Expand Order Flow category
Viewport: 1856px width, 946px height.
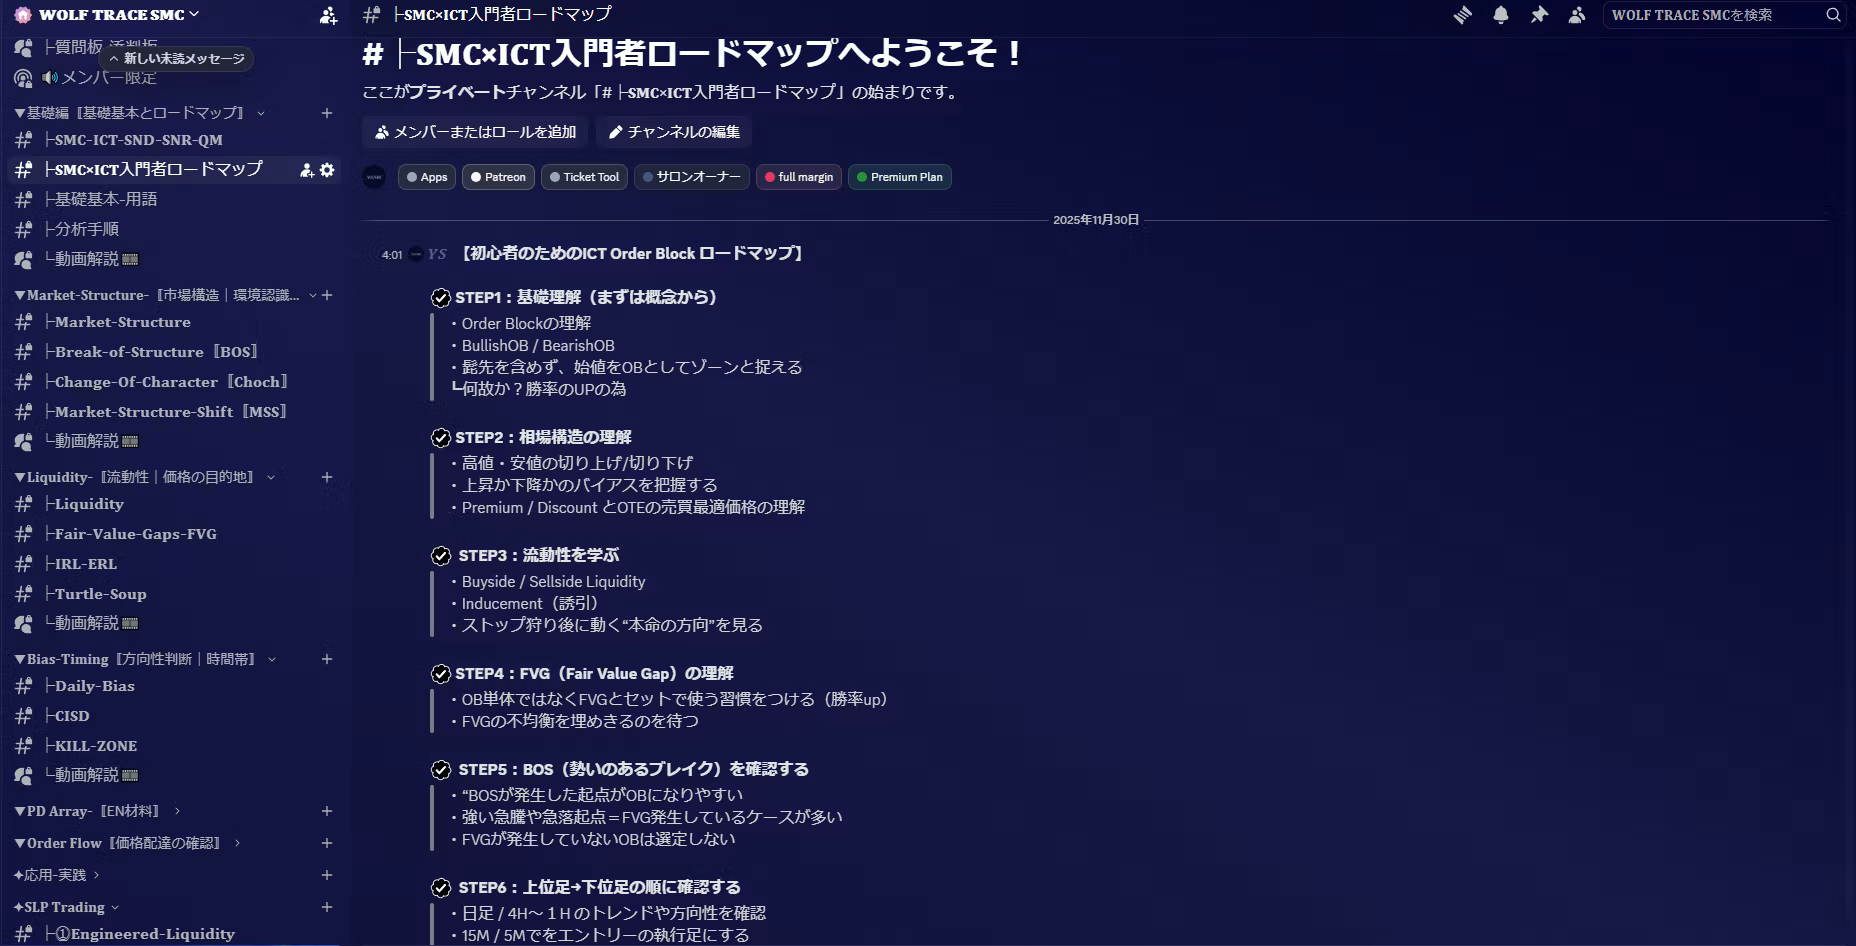tap(126, 843)
